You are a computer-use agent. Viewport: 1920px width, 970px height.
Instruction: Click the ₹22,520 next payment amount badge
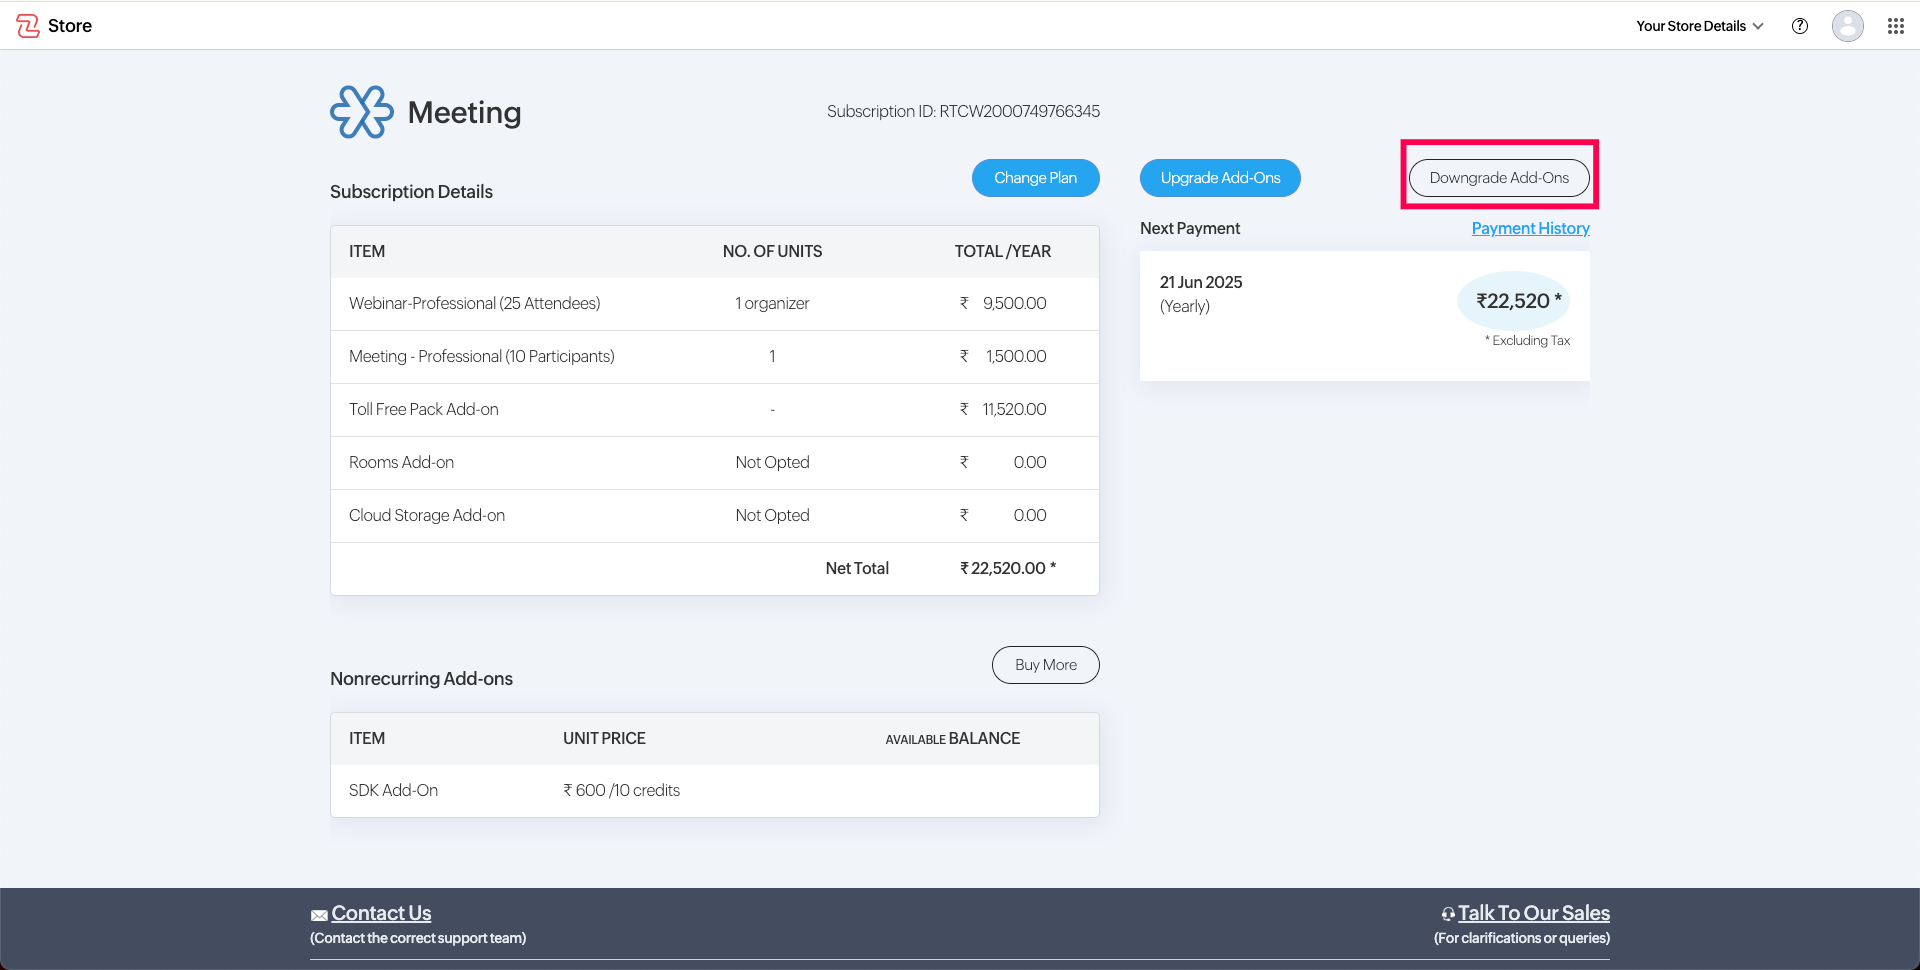[x=1514, y=301]
